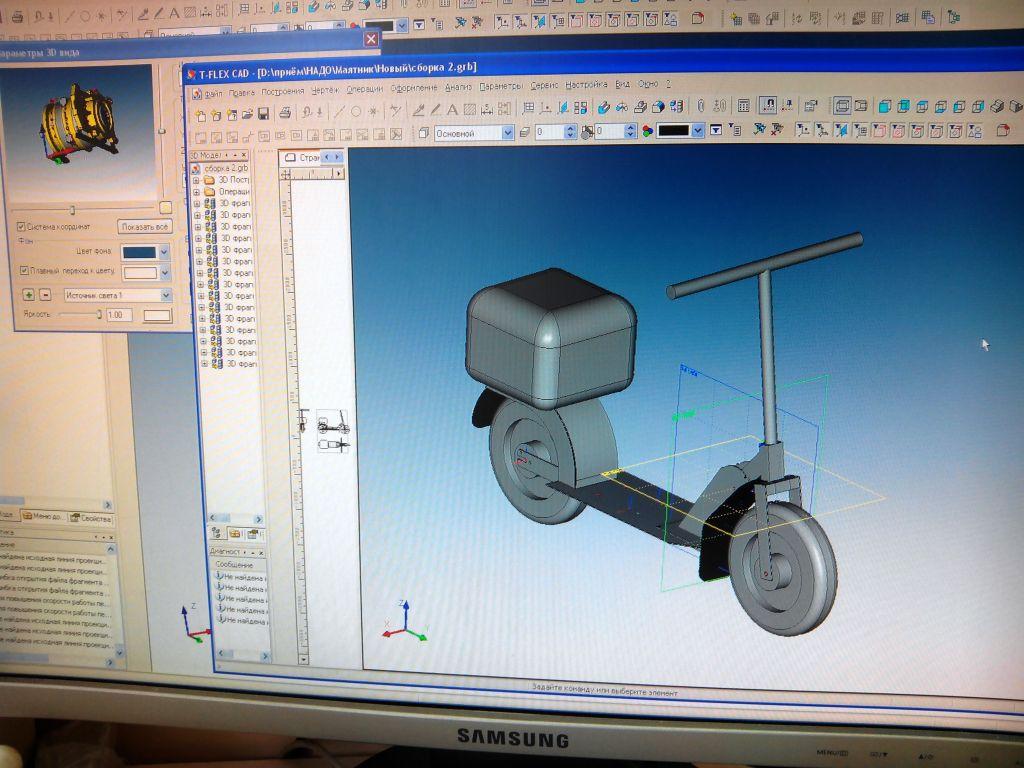Click the green checkmark selector icon

(x=759, y=130)
